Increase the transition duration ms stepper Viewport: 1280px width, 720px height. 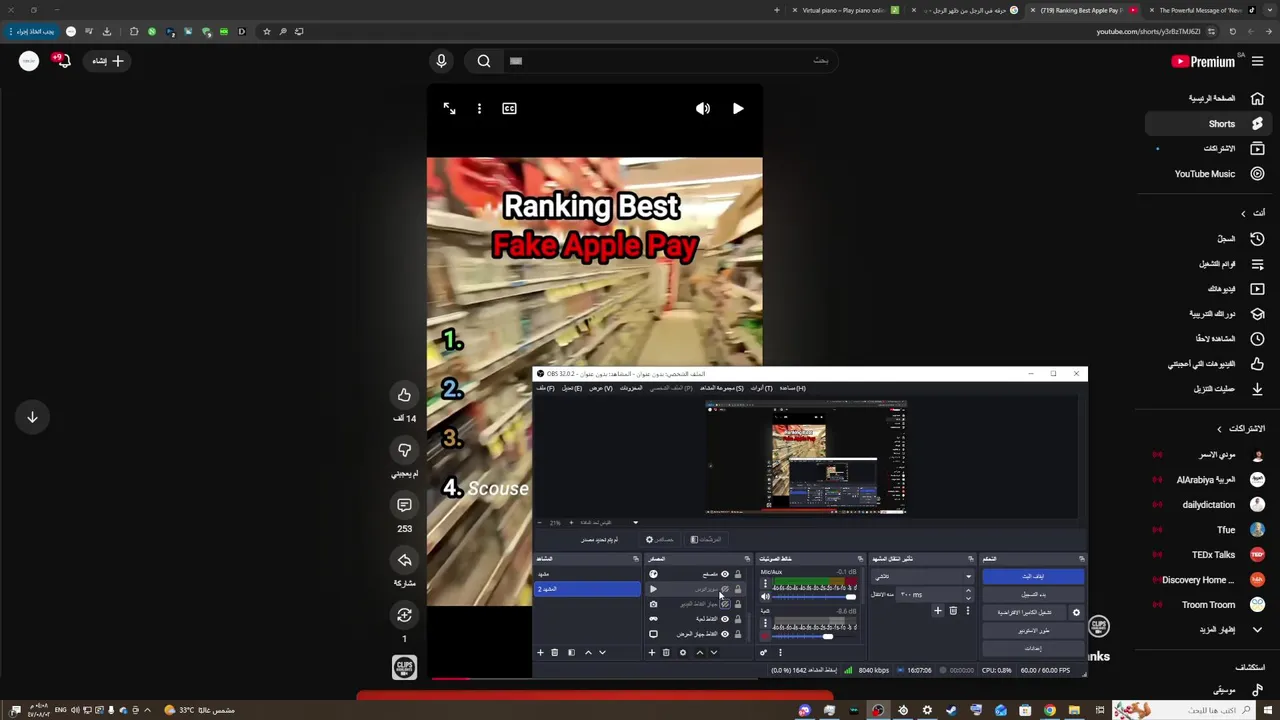tap(968, 590)
